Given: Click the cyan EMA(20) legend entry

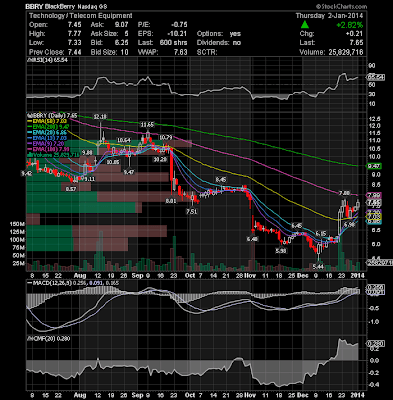Looking at the screenshot, I should pos(46,132).
